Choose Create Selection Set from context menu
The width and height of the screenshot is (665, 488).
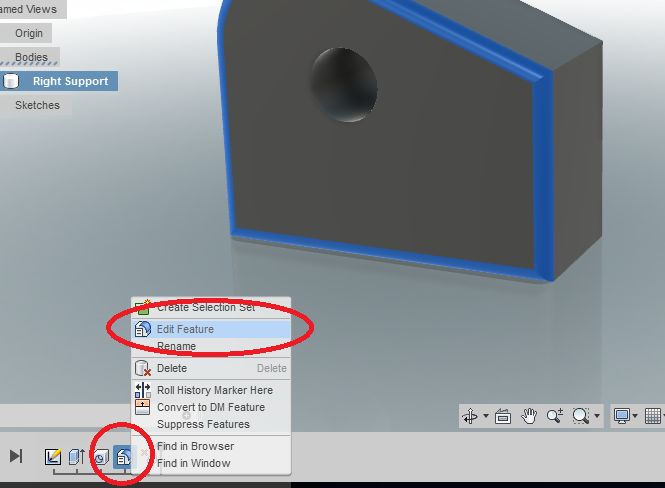click(211, 307)
